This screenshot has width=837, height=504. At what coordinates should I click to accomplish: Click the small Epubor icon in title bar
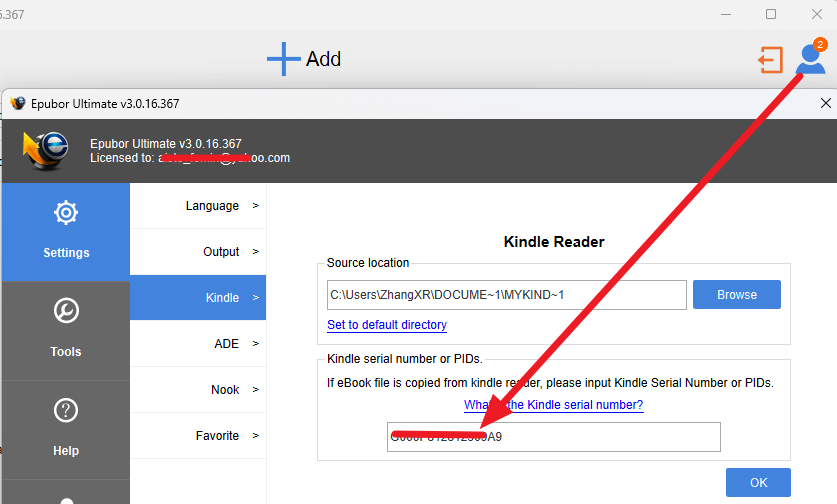point(18,103)
